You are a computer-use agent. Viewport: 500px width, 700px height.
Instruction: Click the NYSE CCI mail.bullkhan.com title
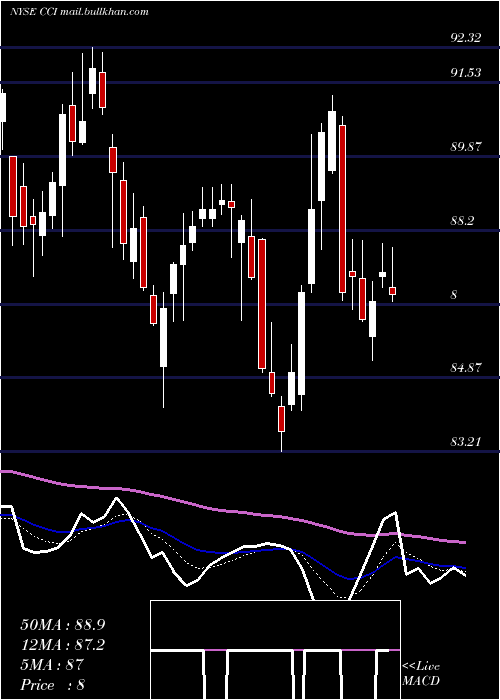pyautogui.click(x=79, y=12)
